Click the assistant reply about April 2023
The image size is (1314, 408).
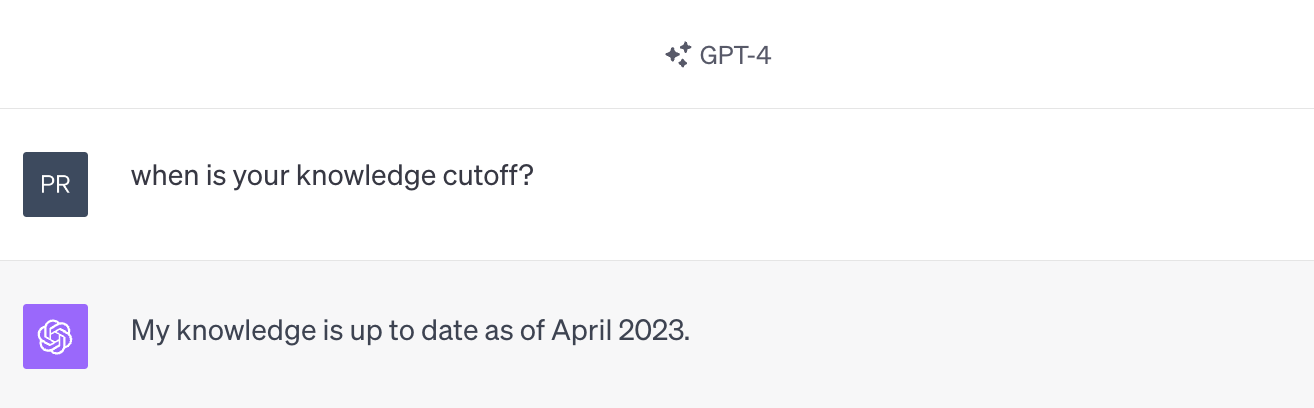coord(410,330)
